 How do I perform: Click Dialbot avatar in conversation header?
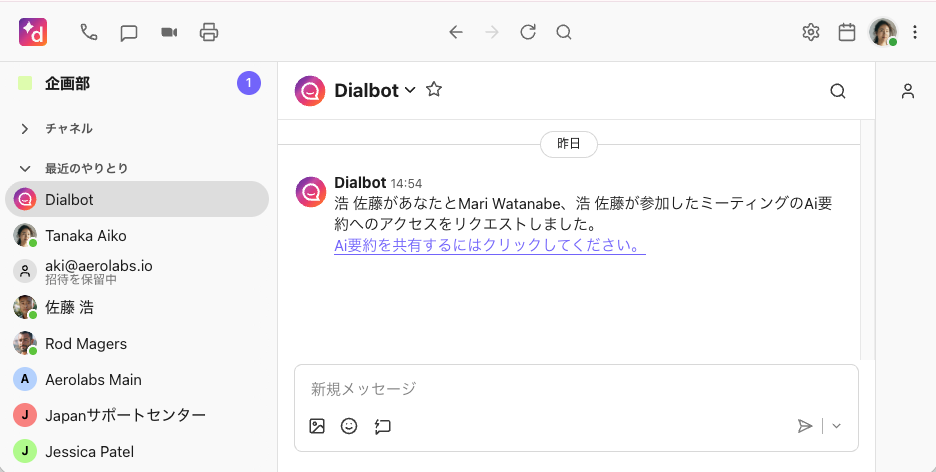(310, 91)
